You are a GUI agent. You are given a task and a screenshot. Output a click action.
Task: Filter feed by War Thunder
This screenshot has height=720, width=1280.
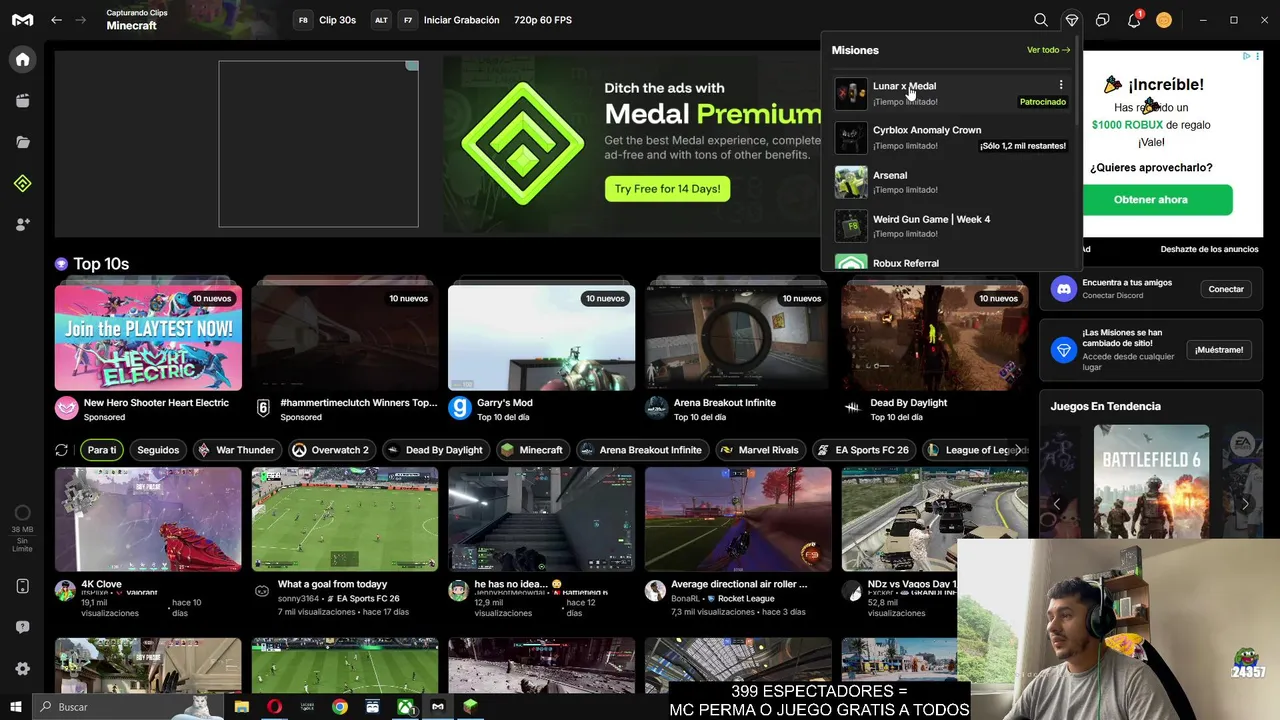tap(237, 450)
